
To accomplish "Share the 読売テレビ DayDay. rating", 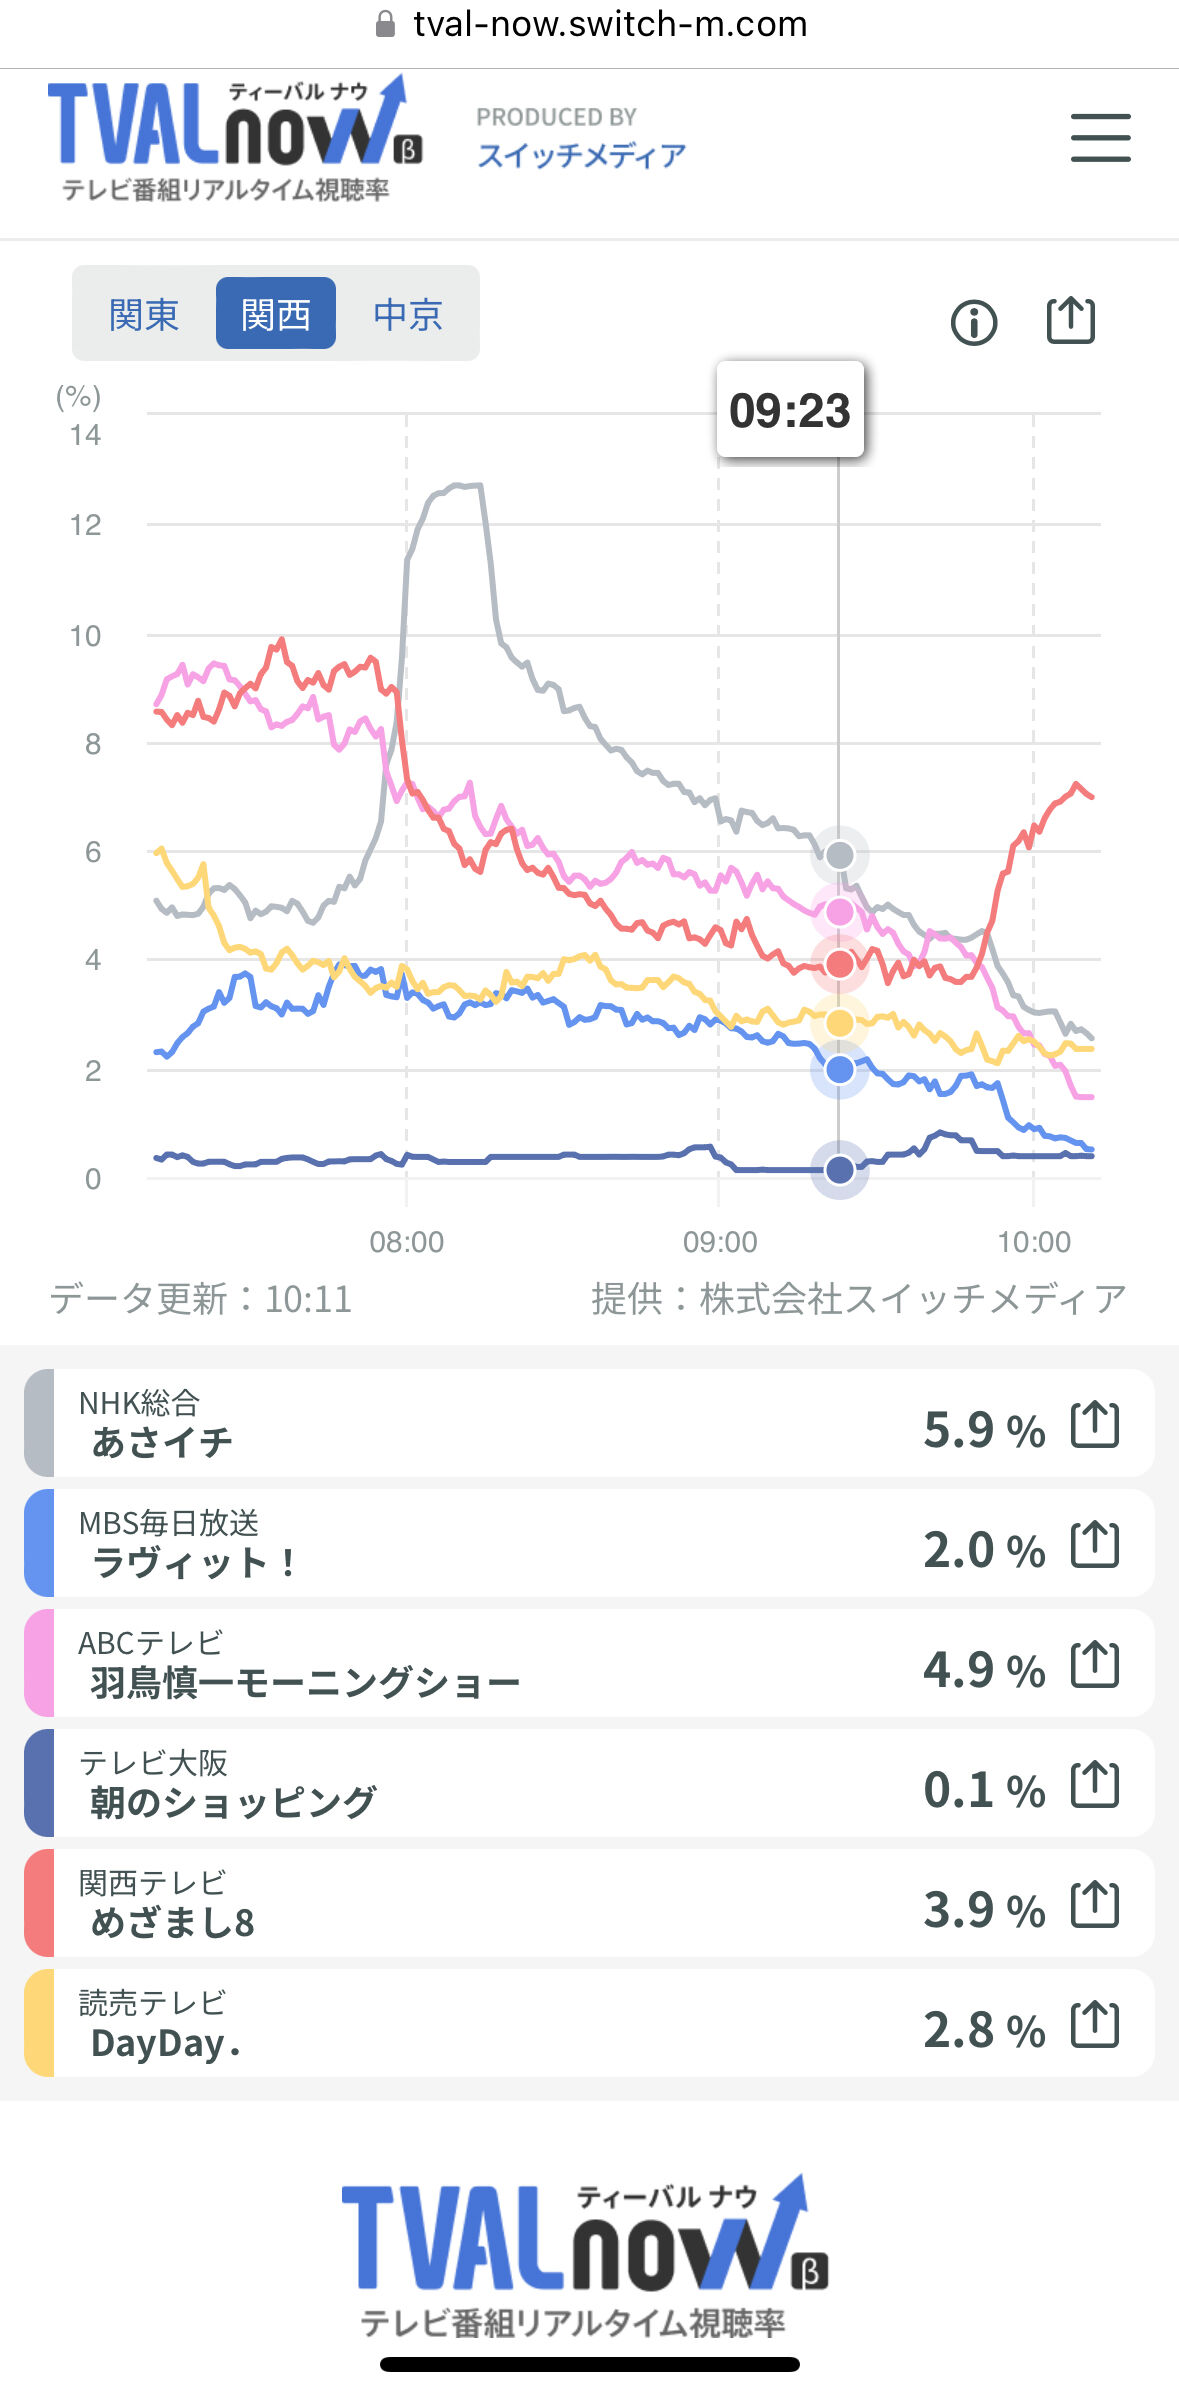I will (1094, 2024).
